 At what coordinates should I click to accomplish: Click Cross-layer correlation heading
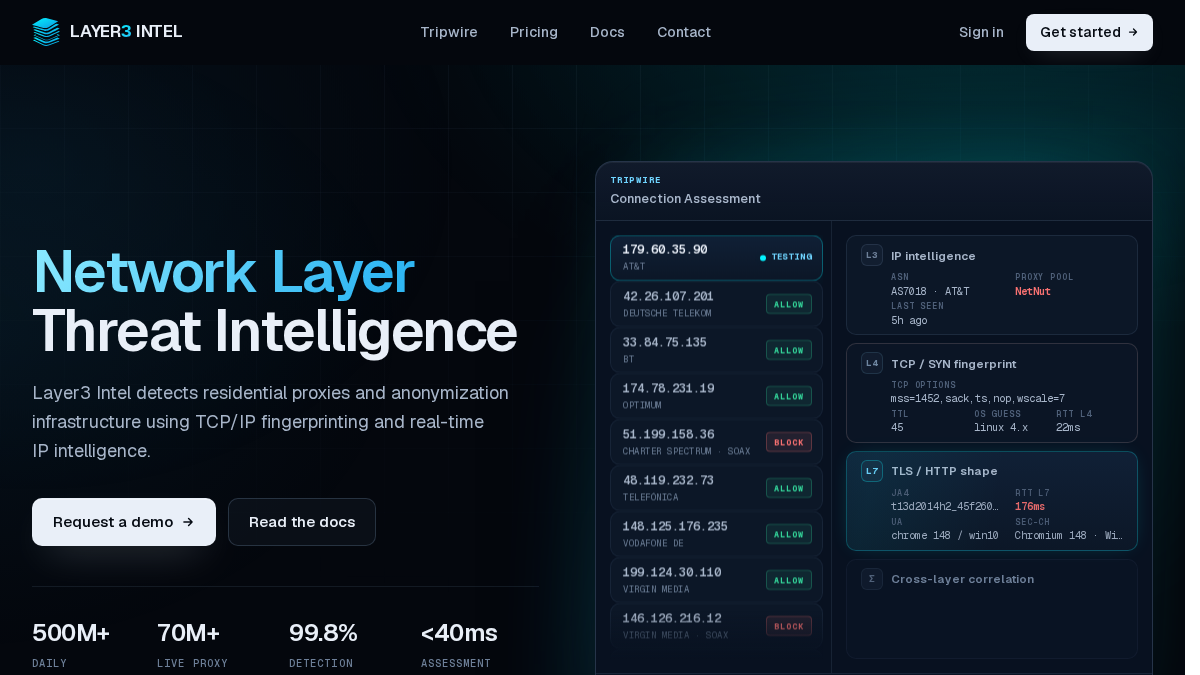(962, 579)
